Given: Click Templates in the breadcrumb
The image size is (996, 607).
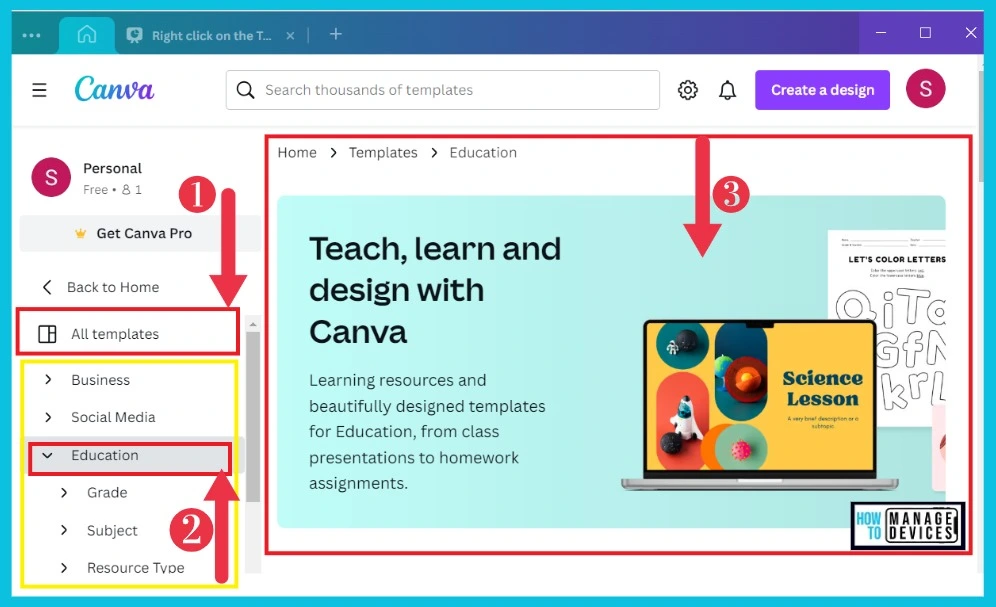Looking at the screenshot, I should pyautogui.click(x=383, y=152).
